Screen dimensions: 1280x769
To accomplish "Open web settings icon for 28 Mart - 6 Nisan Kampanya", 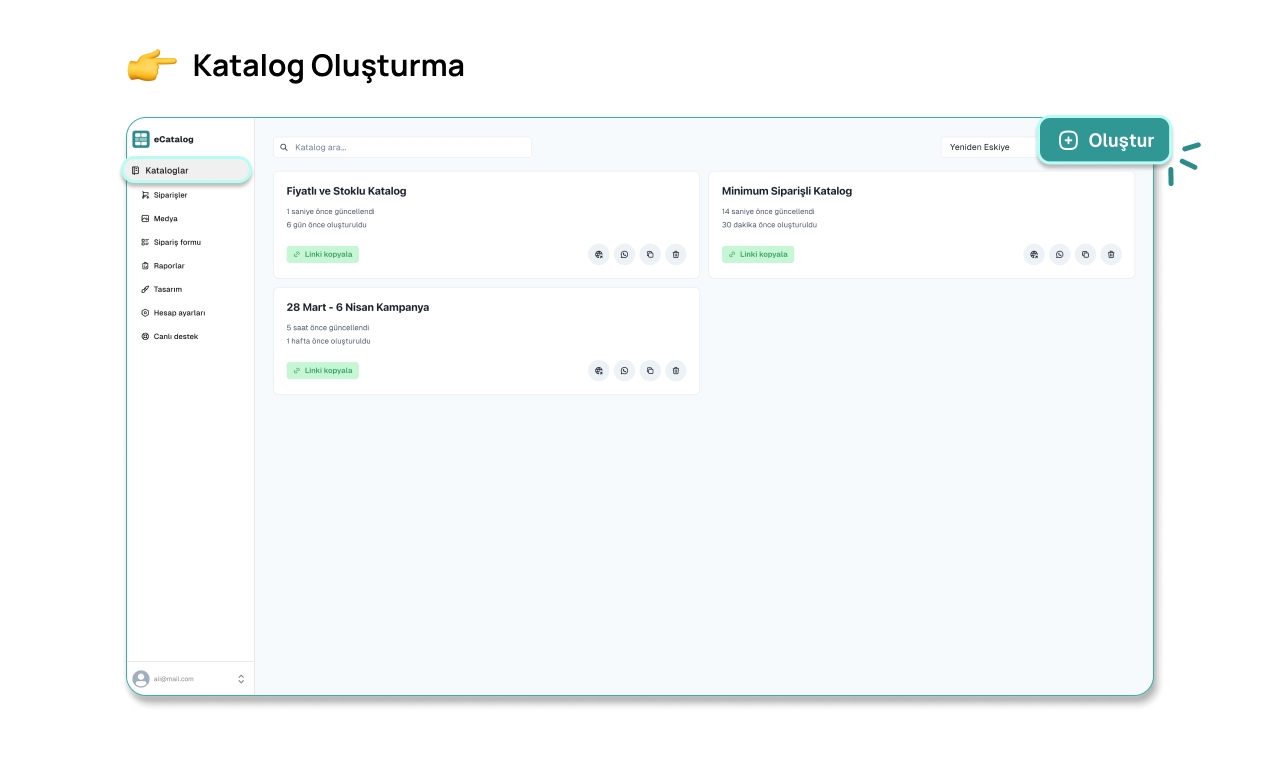I will [599, 371].
